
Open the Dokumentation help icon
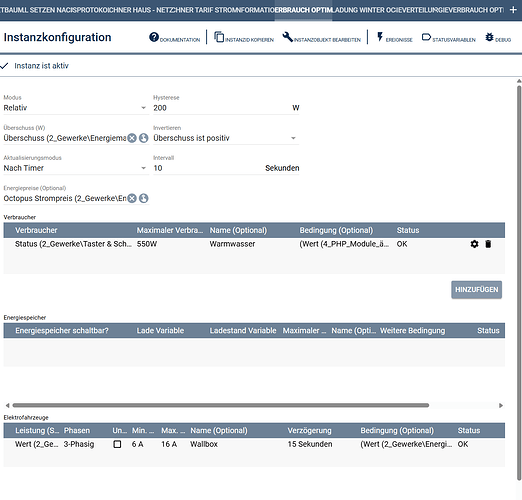point(154,37)
